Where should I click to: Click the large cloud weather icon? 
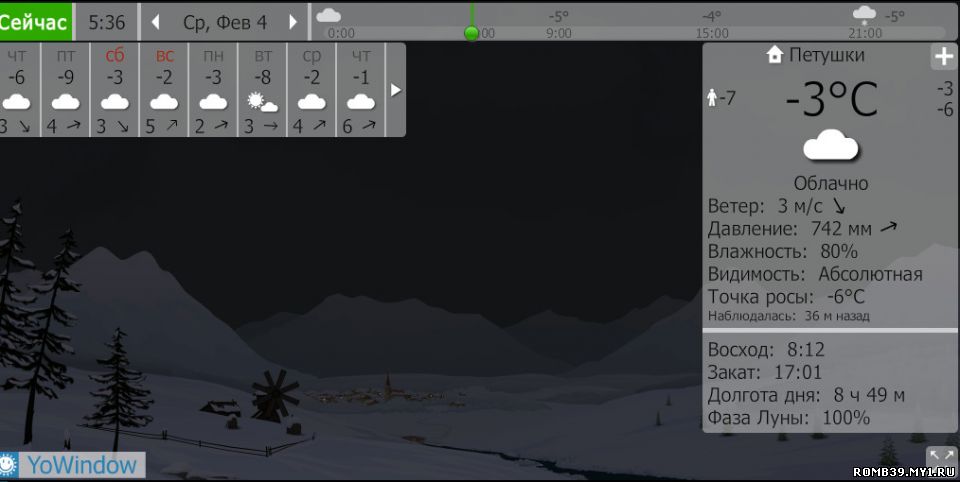[x=831, y=147]
